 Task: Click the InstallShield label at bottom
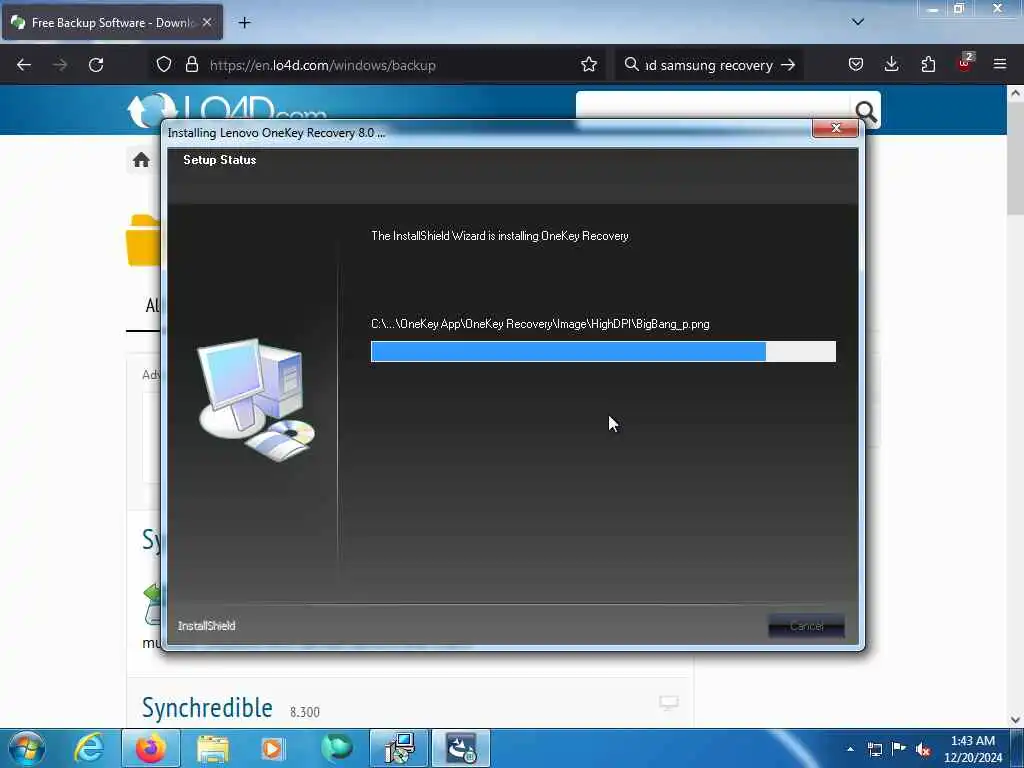click(x=206, y=626)
